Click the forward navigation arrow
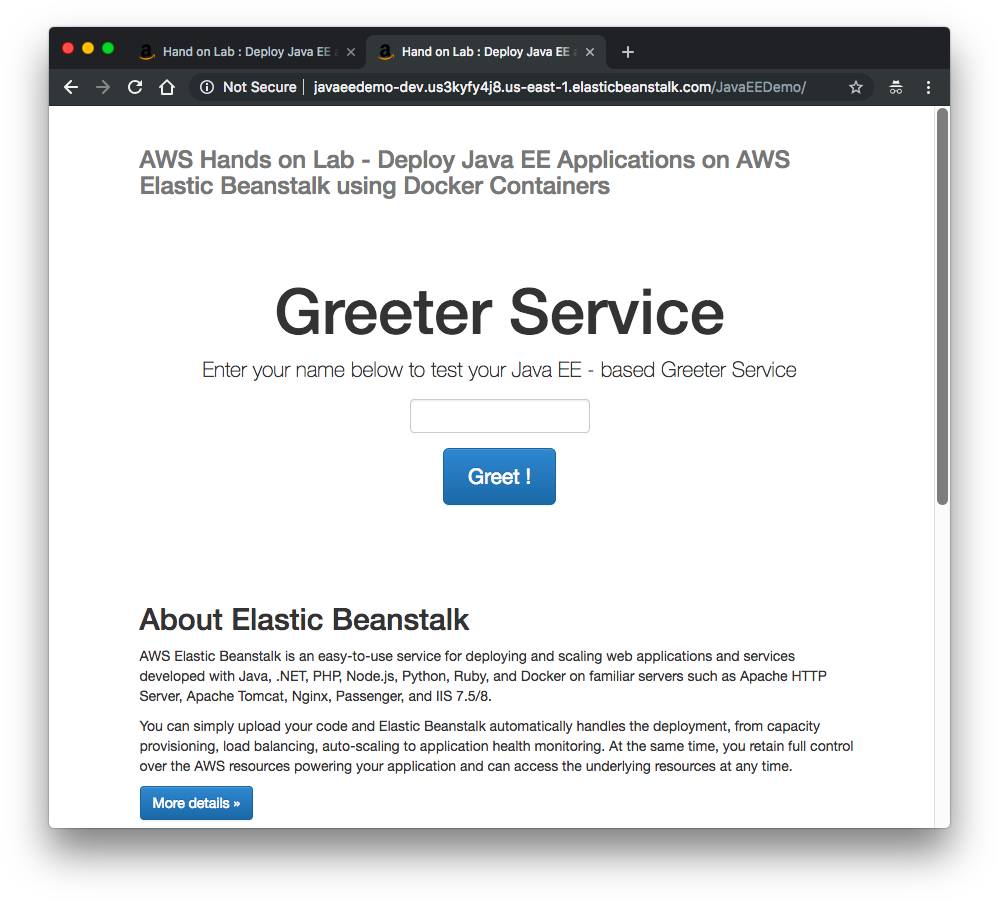Screen dimensions: 998x902 click(x=102, y=87)
